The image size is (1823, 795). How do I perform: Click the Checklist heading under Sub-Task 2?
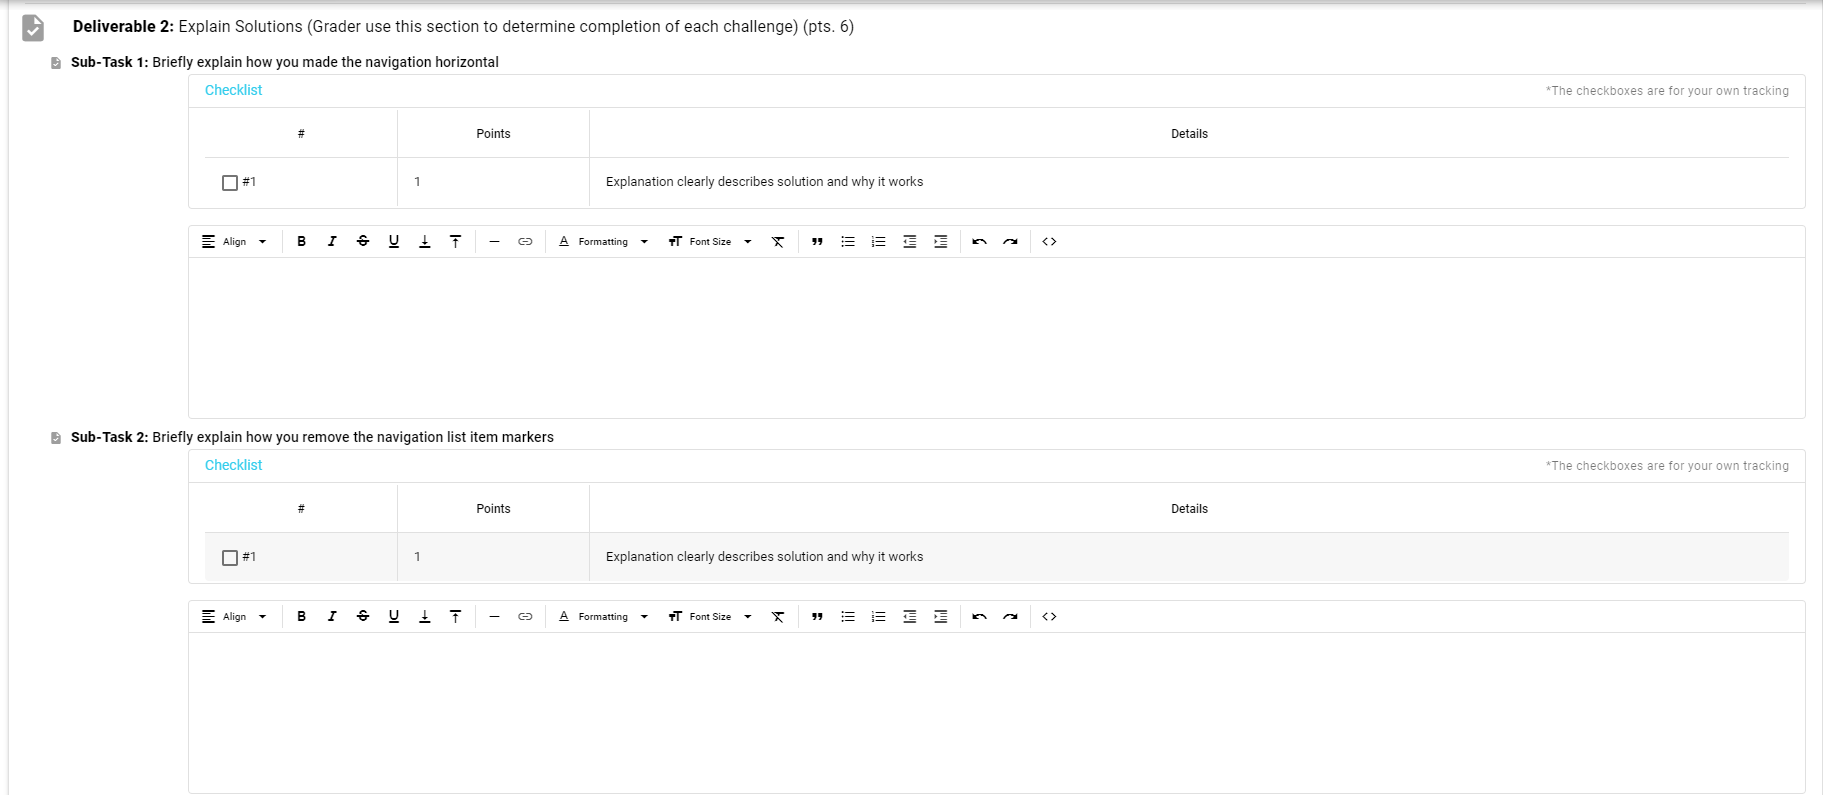(233, 465)
